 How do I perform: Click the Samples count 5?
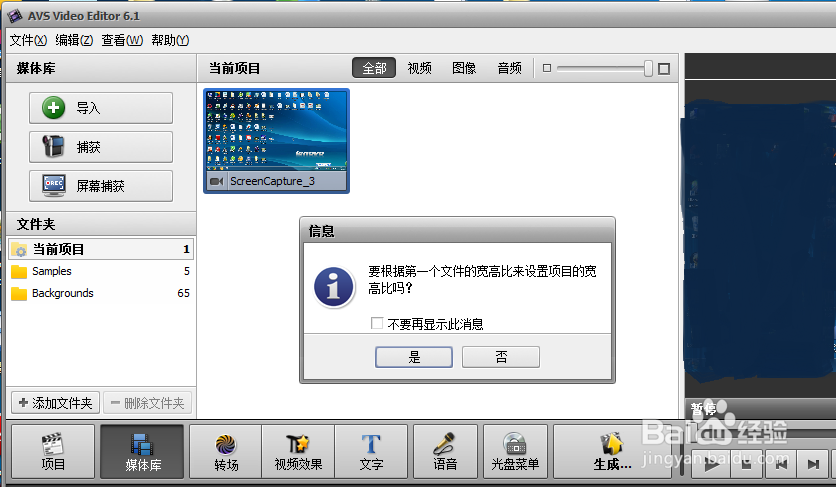tap(187, 271)
